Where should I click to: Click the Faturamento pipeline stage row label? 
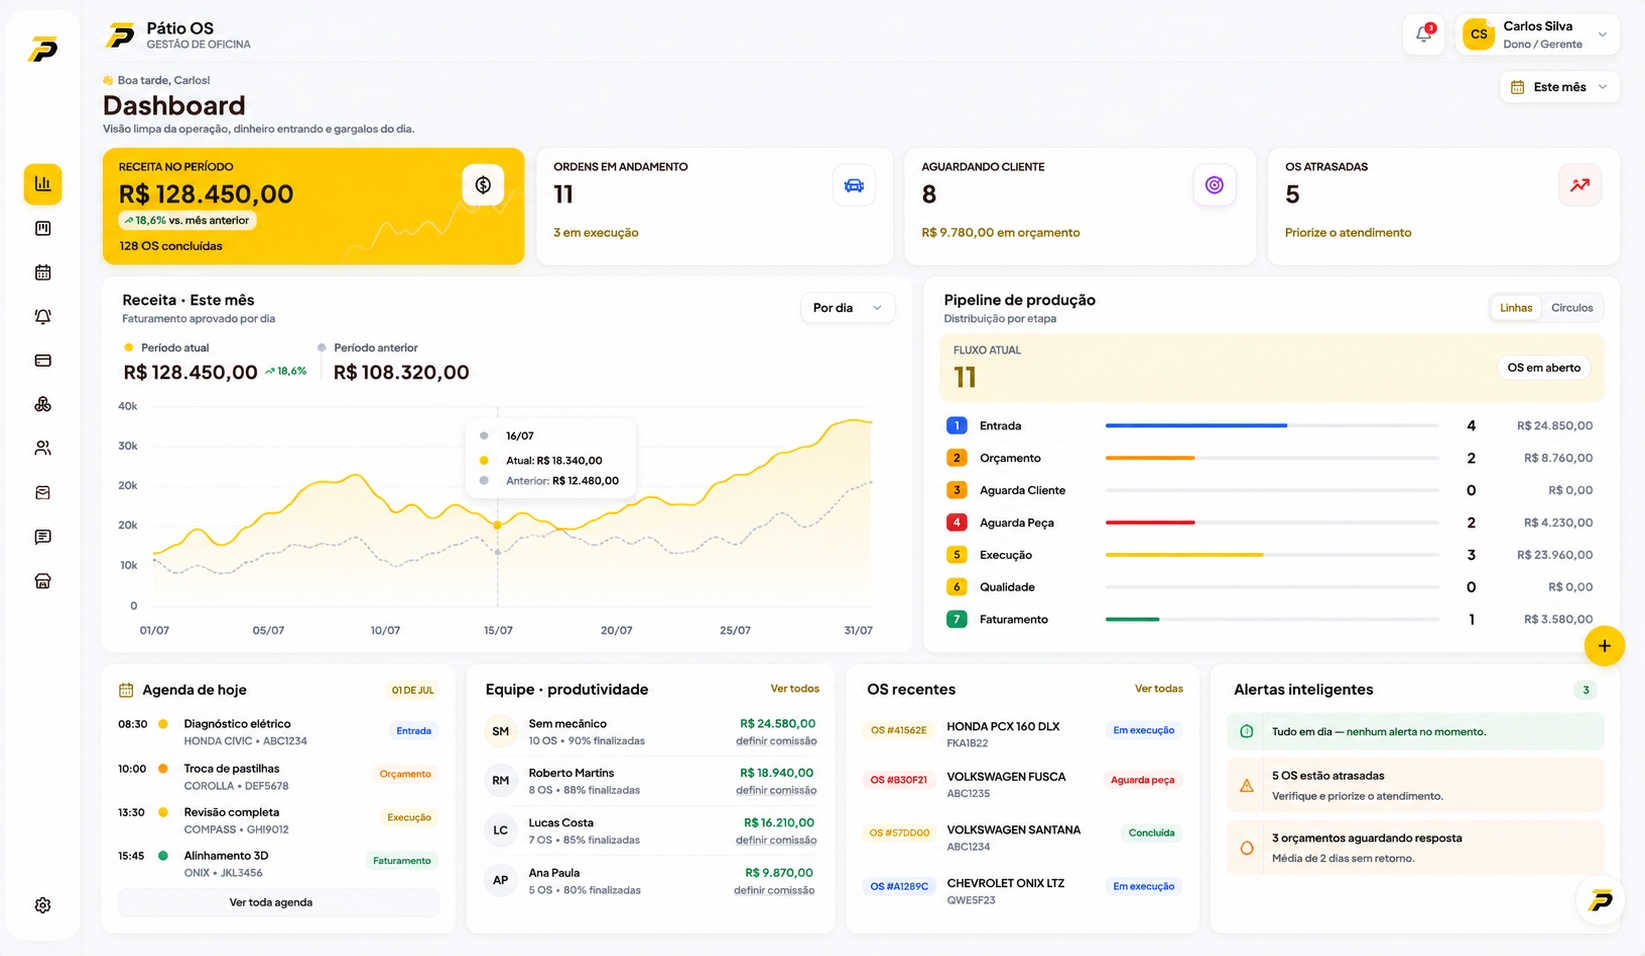tap(1013, 620)
